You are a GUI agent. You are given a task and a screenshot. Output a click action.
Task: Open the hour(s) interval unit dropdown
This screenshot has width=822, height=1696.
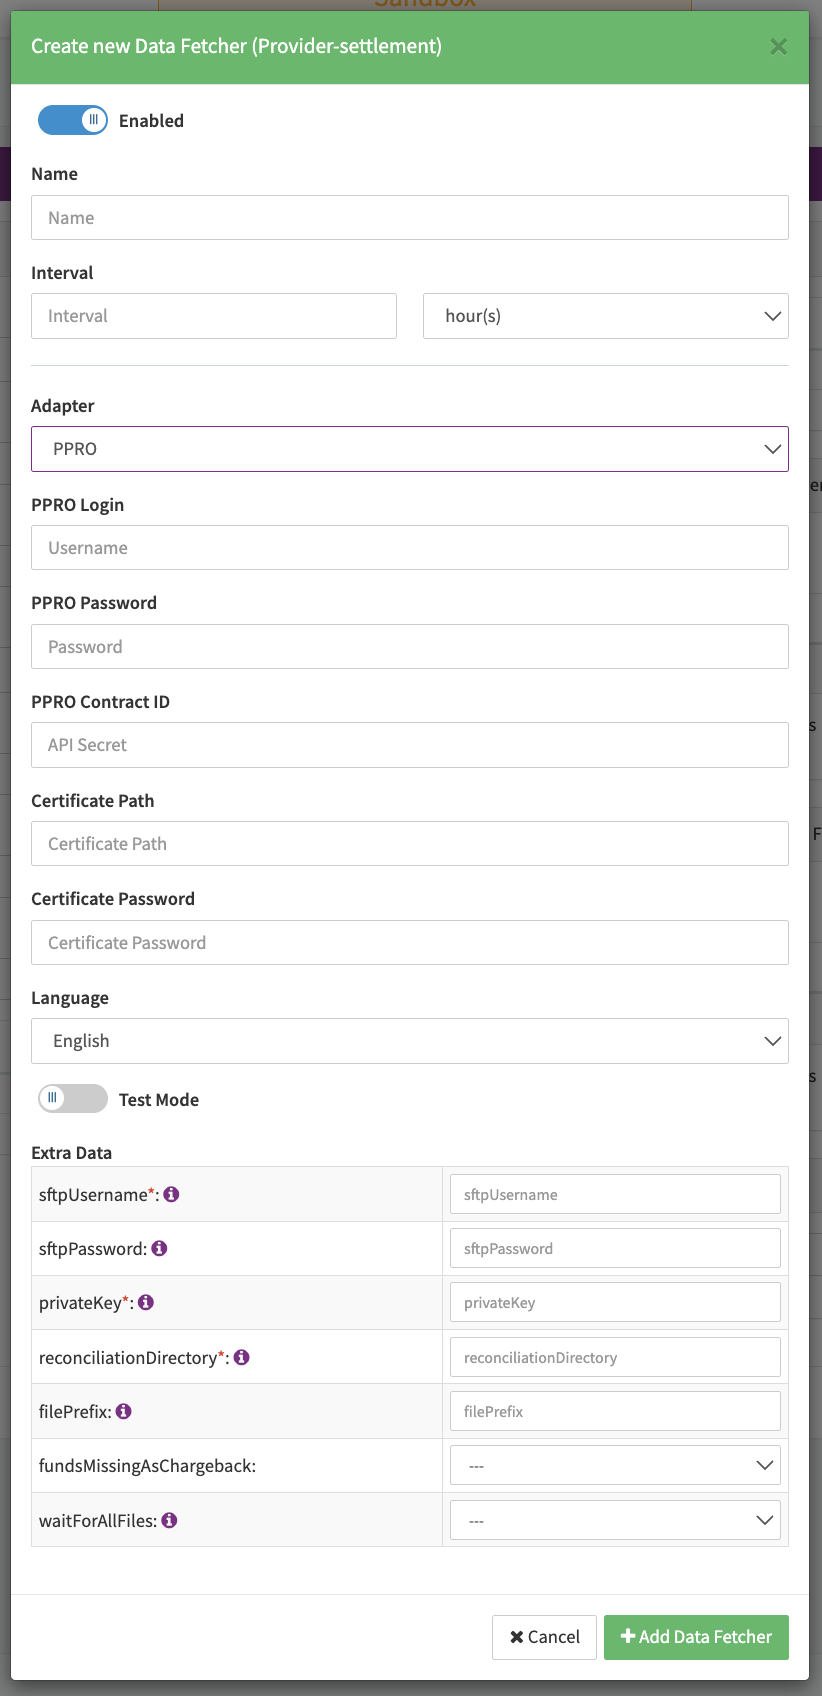click(x=605, y=316)
